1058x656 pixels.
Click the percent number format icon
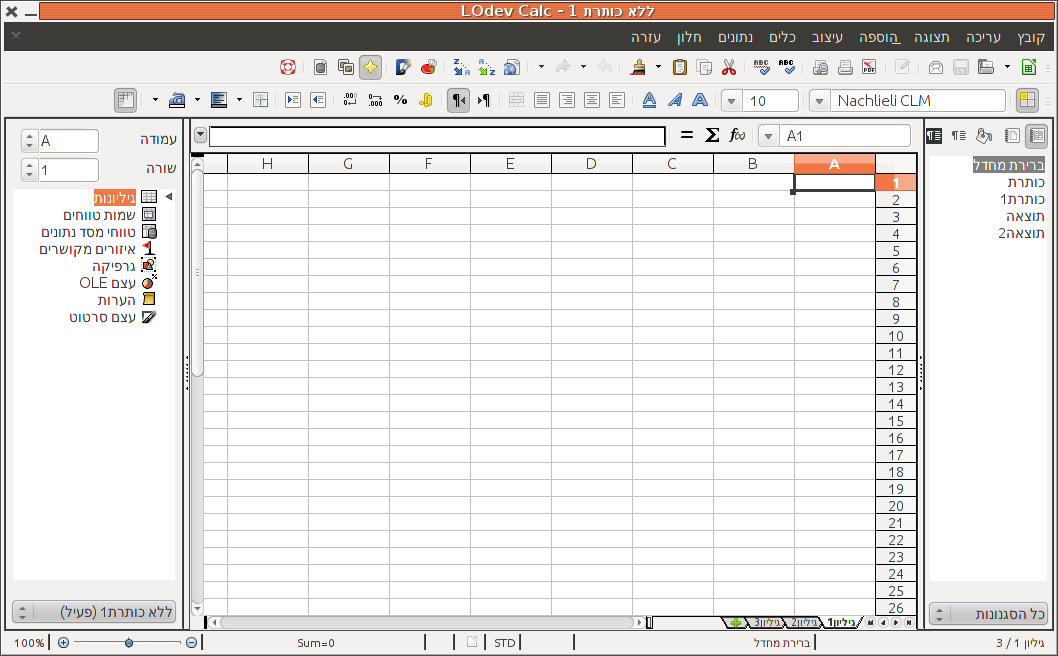(x=400, y=100)
